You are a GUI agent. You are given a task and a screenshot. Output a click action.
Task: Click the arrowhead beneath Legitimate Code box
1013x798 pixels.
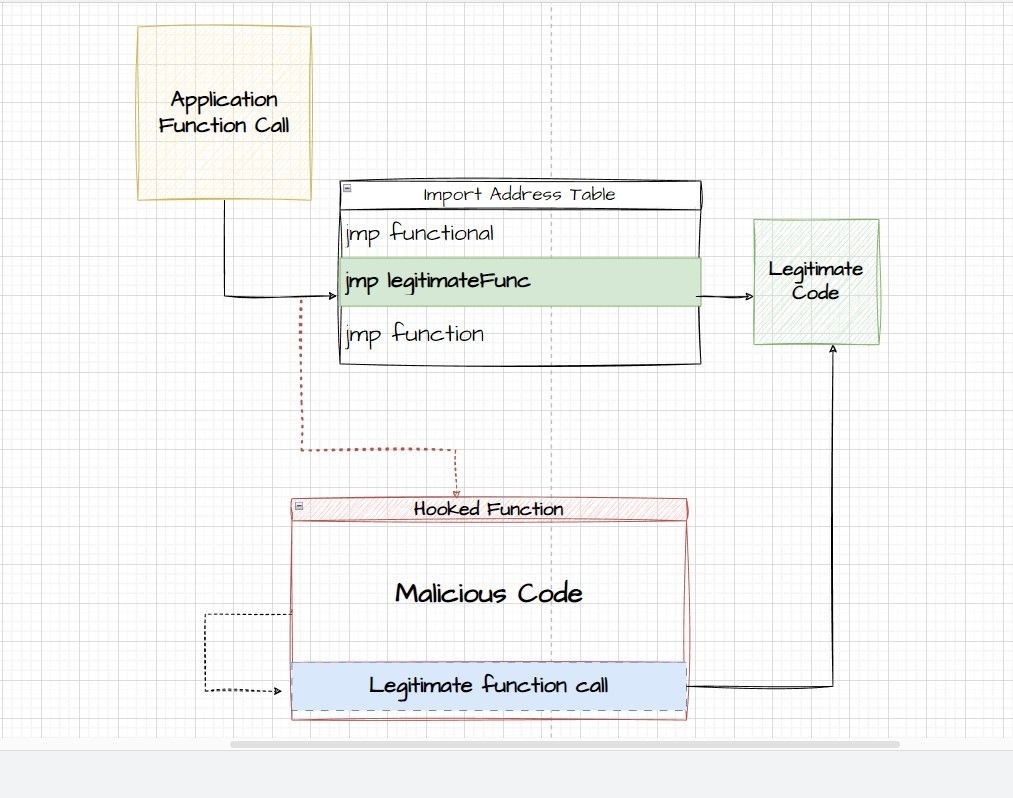coord(833,349)
